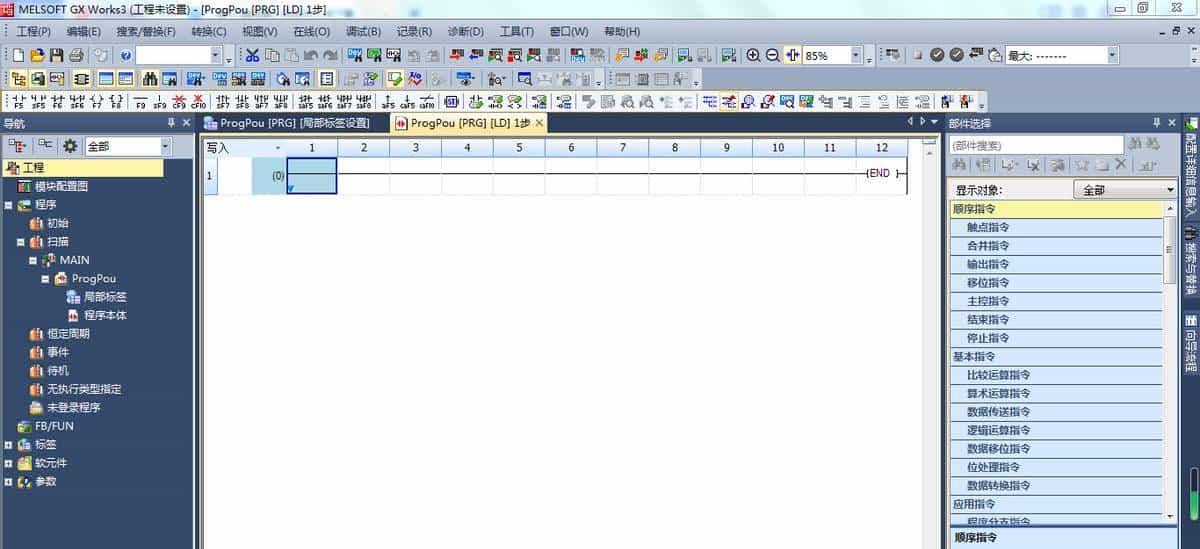Select 模块配置图 in navigation tree

pos(61,187)
